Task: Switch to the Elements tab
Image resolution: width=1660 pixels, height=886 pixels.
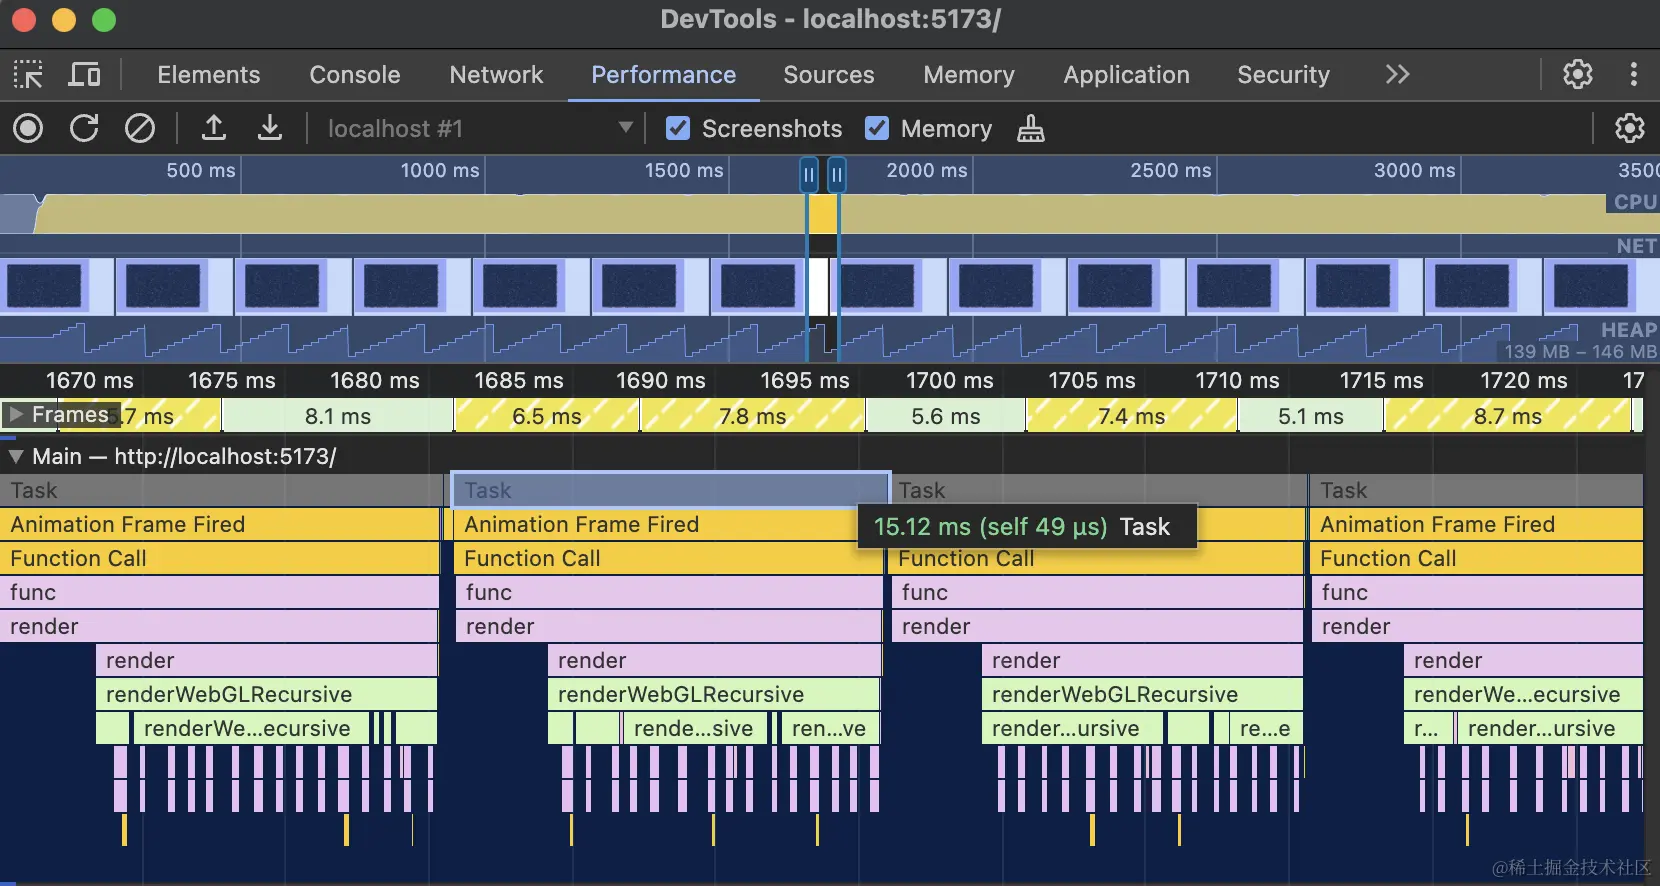Action: pyautogui.click(x=209, y=75)
